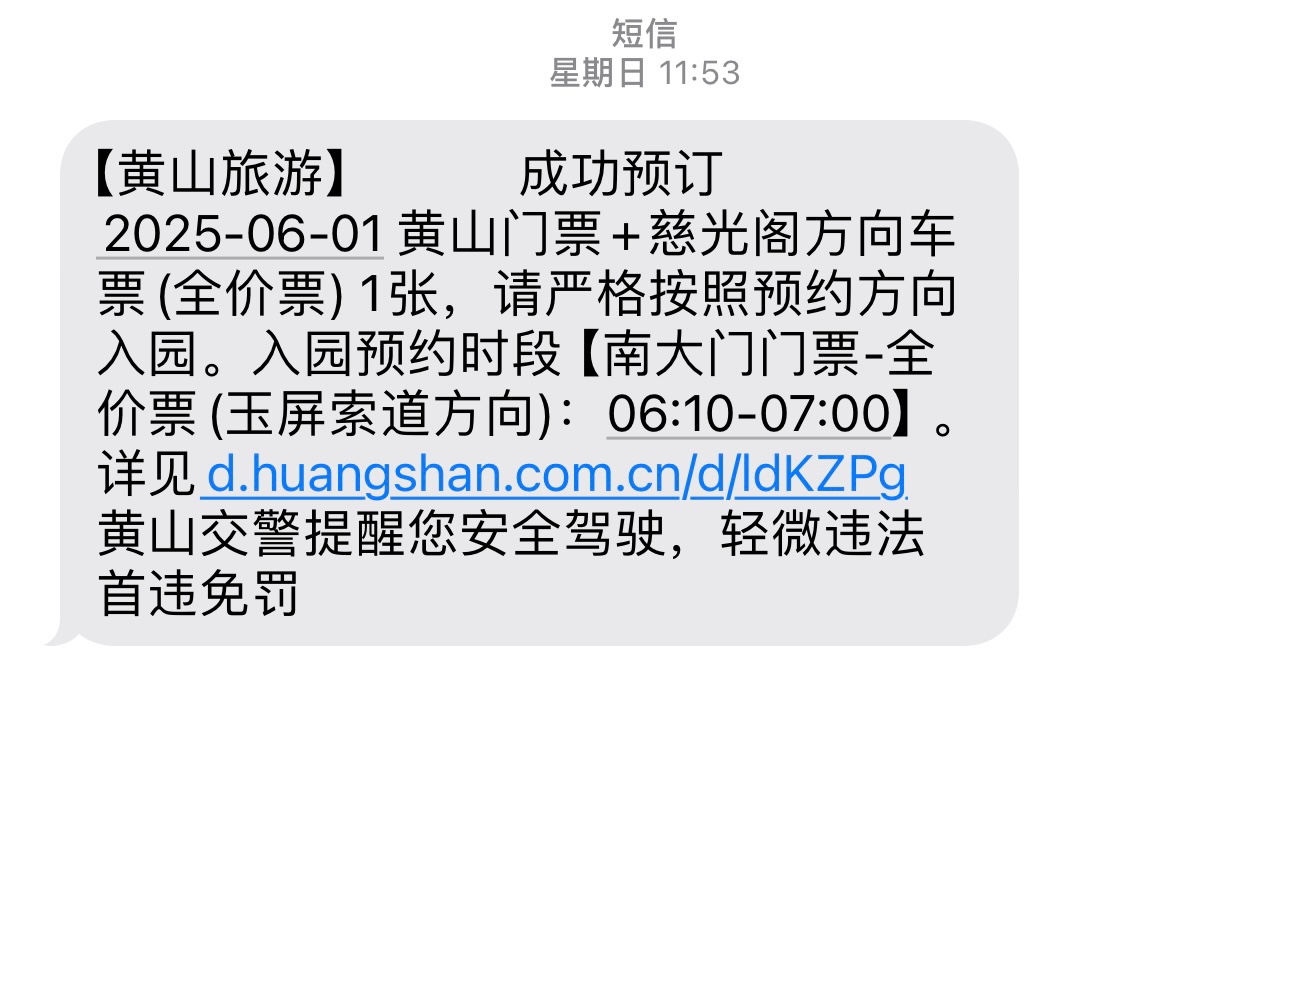Click the 详见 text before the link
This screenshot has width=1290, height=982.
tap(147, 474)
